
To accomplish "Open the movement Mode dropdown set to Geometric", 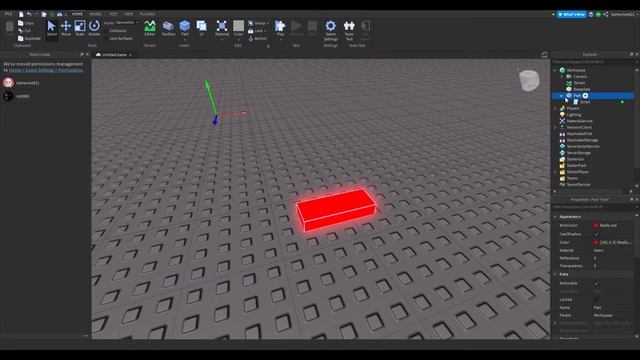I will pyautogui.click(x=127, y=23).
